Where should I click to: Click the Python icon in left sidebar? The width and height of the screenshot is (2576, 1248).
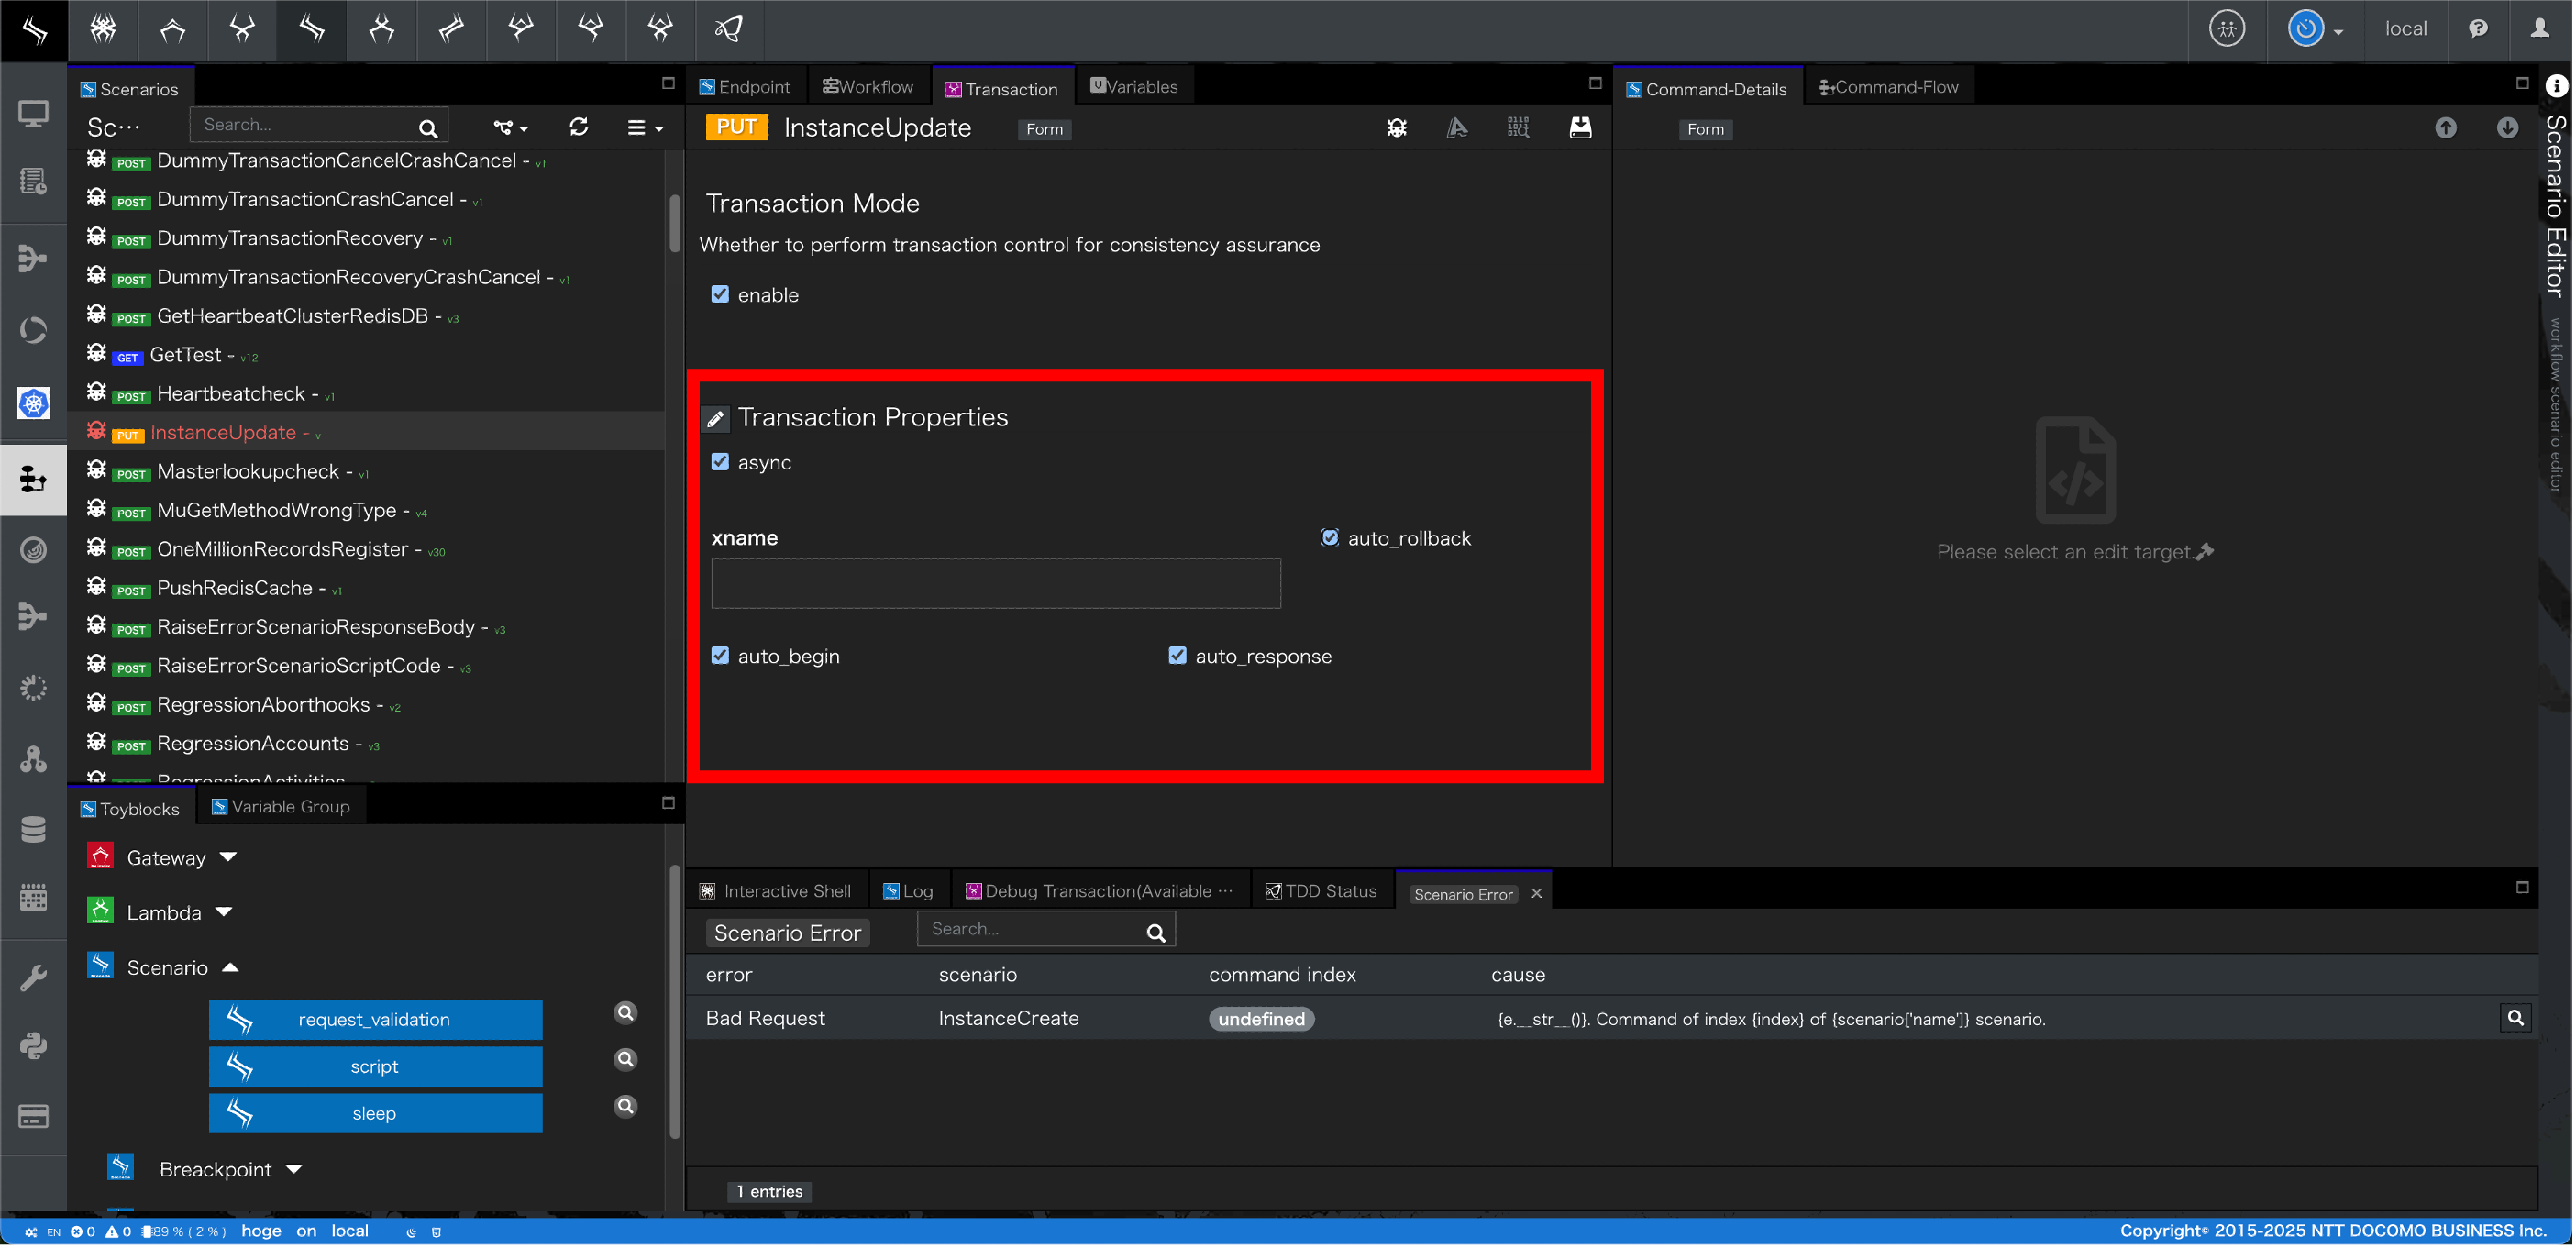[x=33, y=1045]
